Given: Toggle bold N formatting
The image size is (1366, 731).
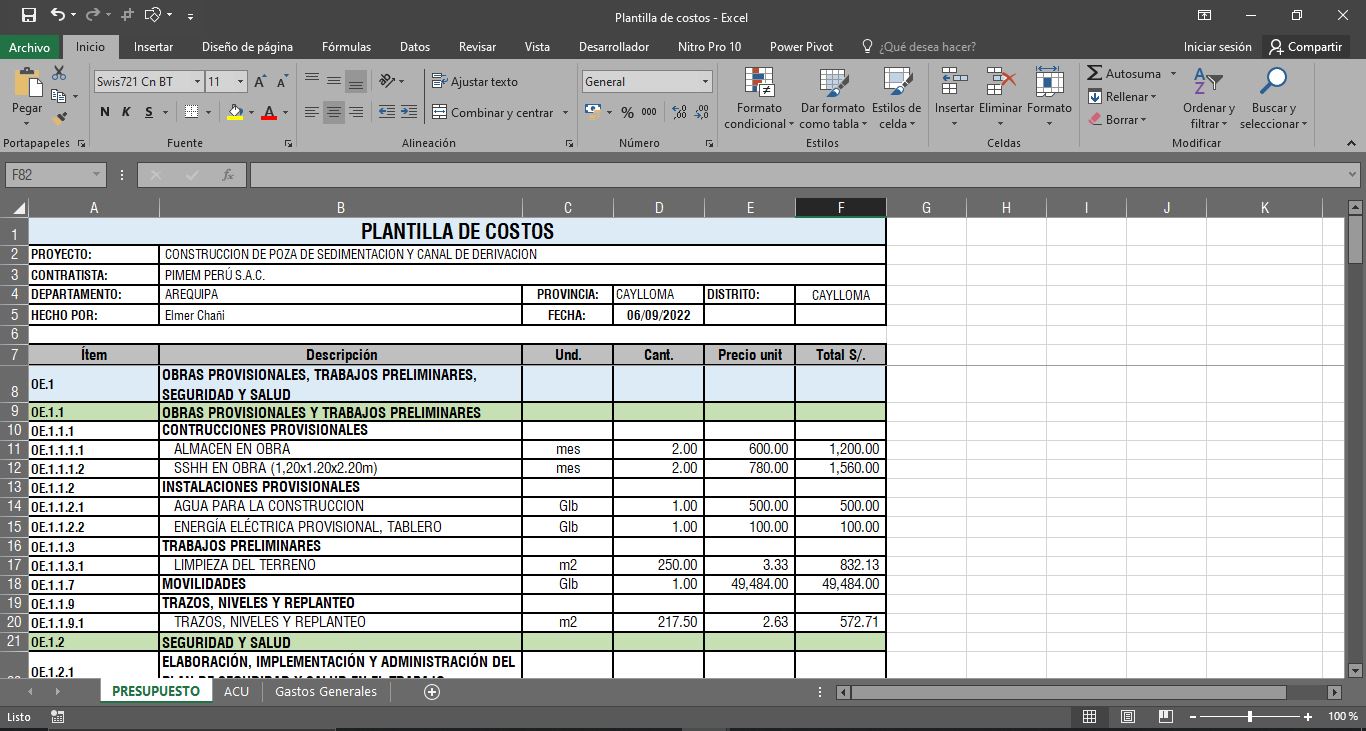Looking at the screenshot, I should pyautogui.click(x=105, y=112).
